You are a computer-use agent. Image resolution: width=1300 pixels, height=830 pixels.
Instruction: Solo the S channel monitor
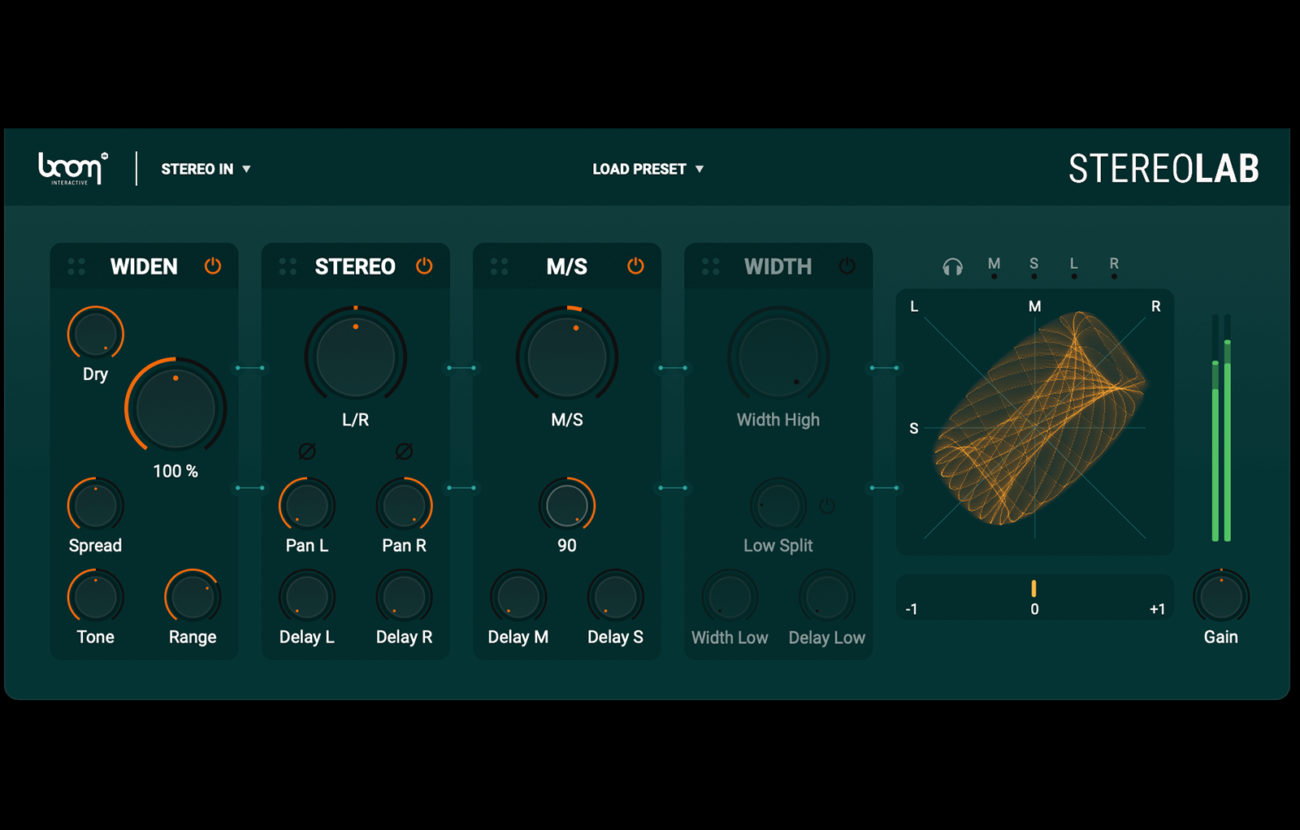pyautogui.click(x=1034, y=267)
